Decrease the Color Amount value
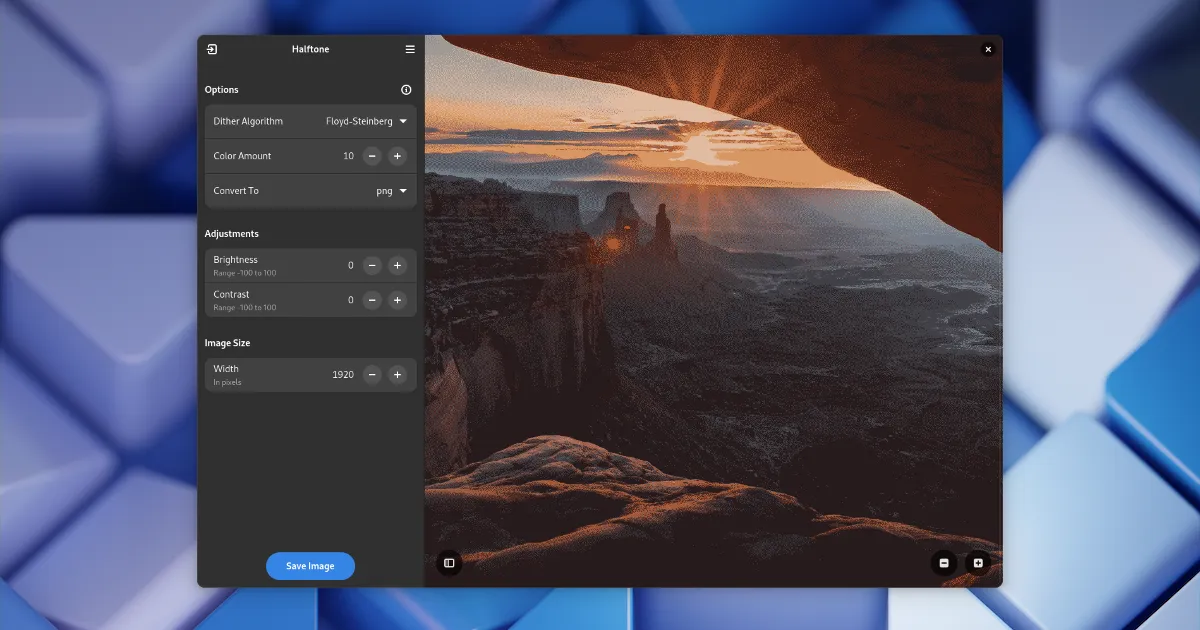 pyautogui.click(x=372, y=156)
